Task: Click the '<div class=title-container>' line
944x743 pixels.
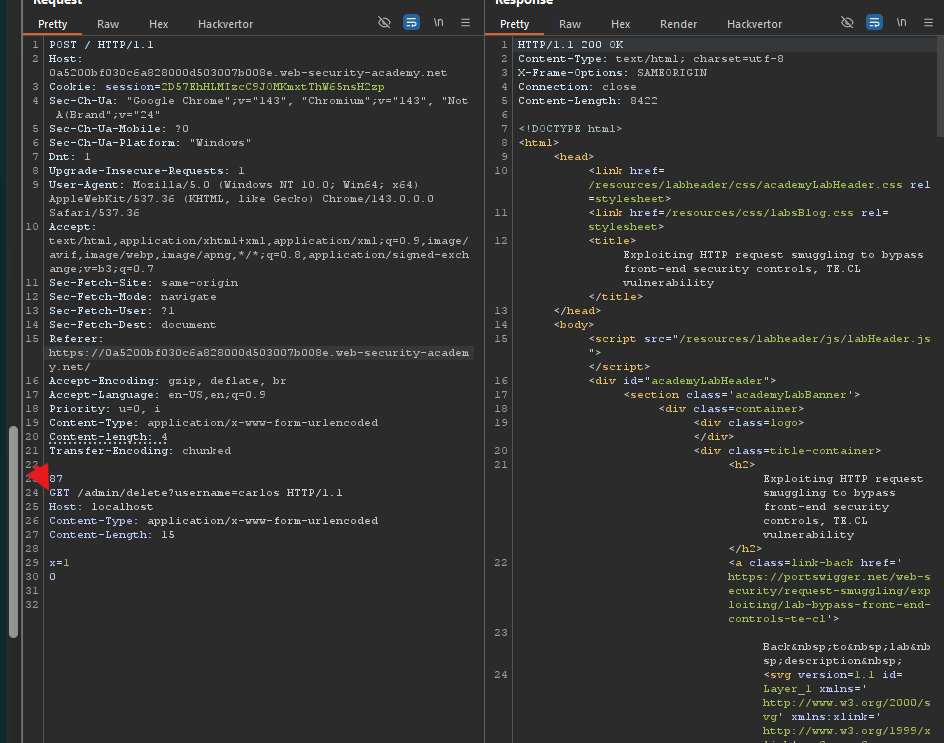Action: pos(787,450)
